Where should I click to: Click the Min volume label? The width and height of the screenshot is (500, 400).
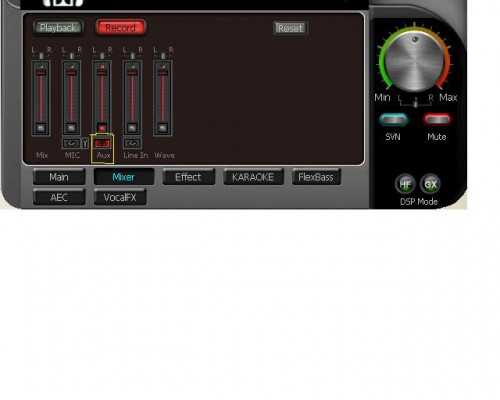382,98
